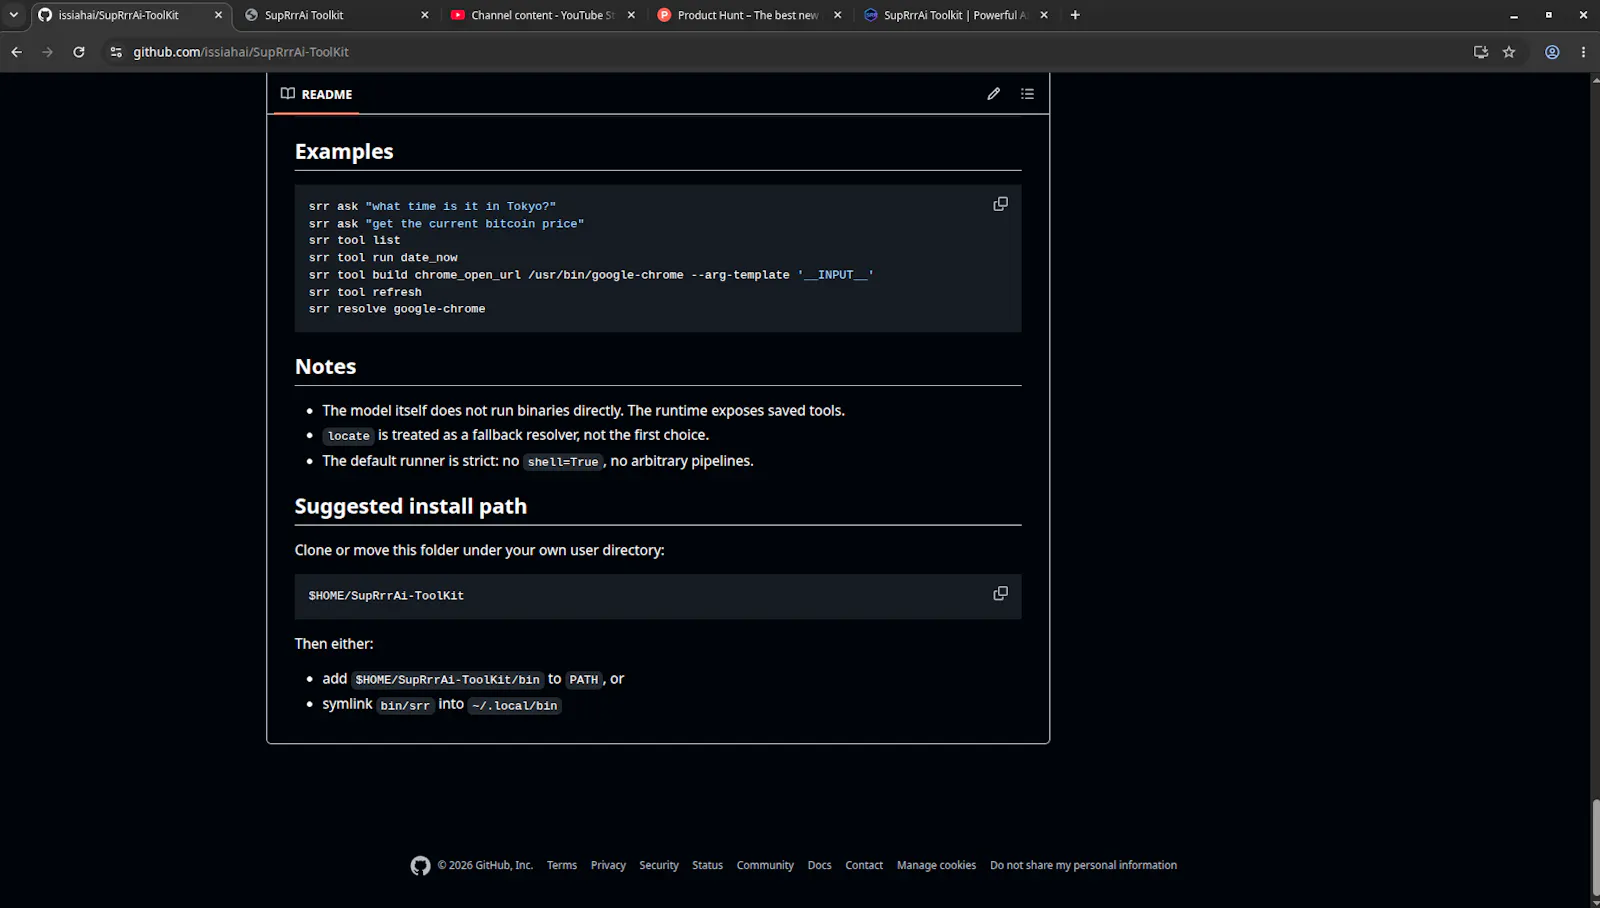
Task: Go forward in browser history
Action: 47,52
